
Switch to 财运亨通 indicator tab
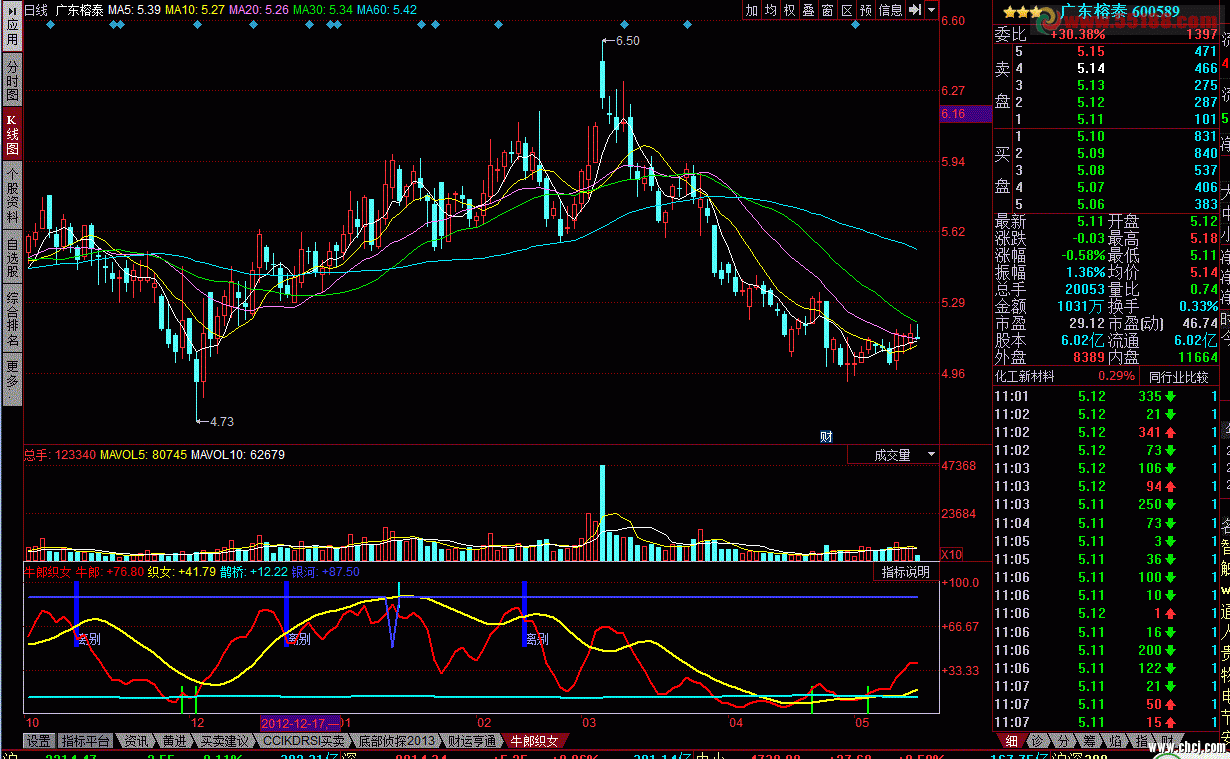click(472, 741)
